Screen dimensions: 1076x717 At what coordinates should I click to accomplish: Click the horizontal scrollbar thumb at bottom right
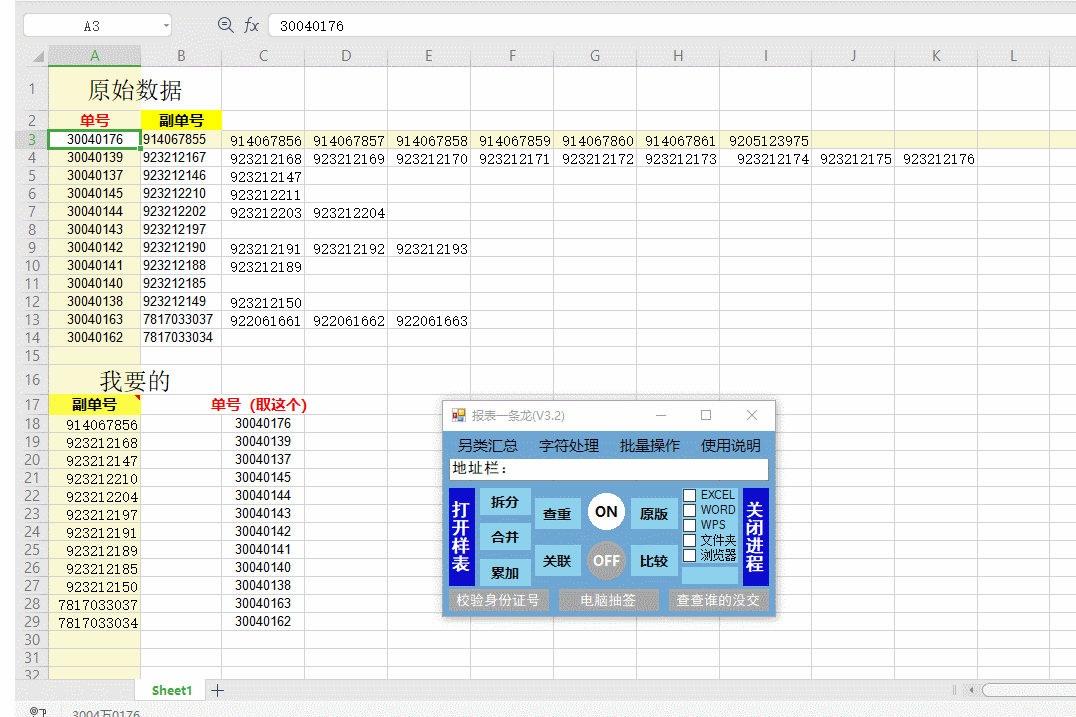pos(1029,690)
